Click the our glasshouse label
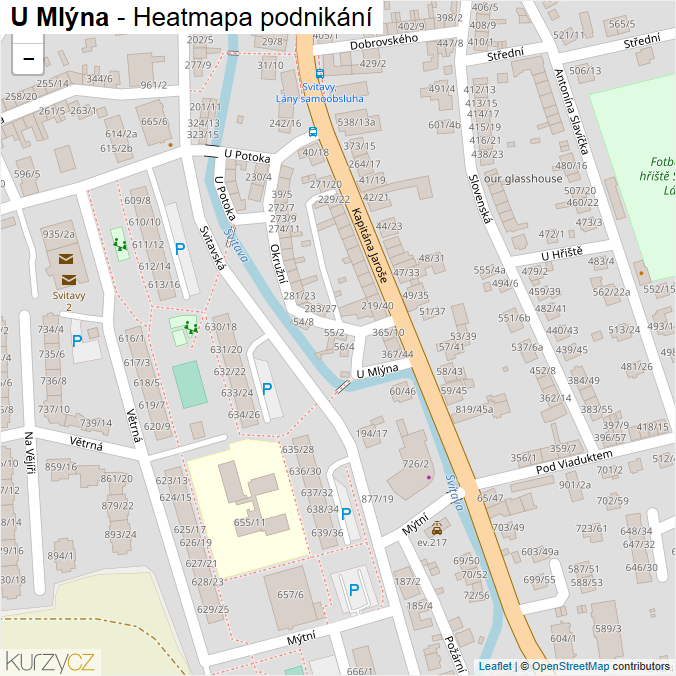The image size is (676, 676). (523, 178)
